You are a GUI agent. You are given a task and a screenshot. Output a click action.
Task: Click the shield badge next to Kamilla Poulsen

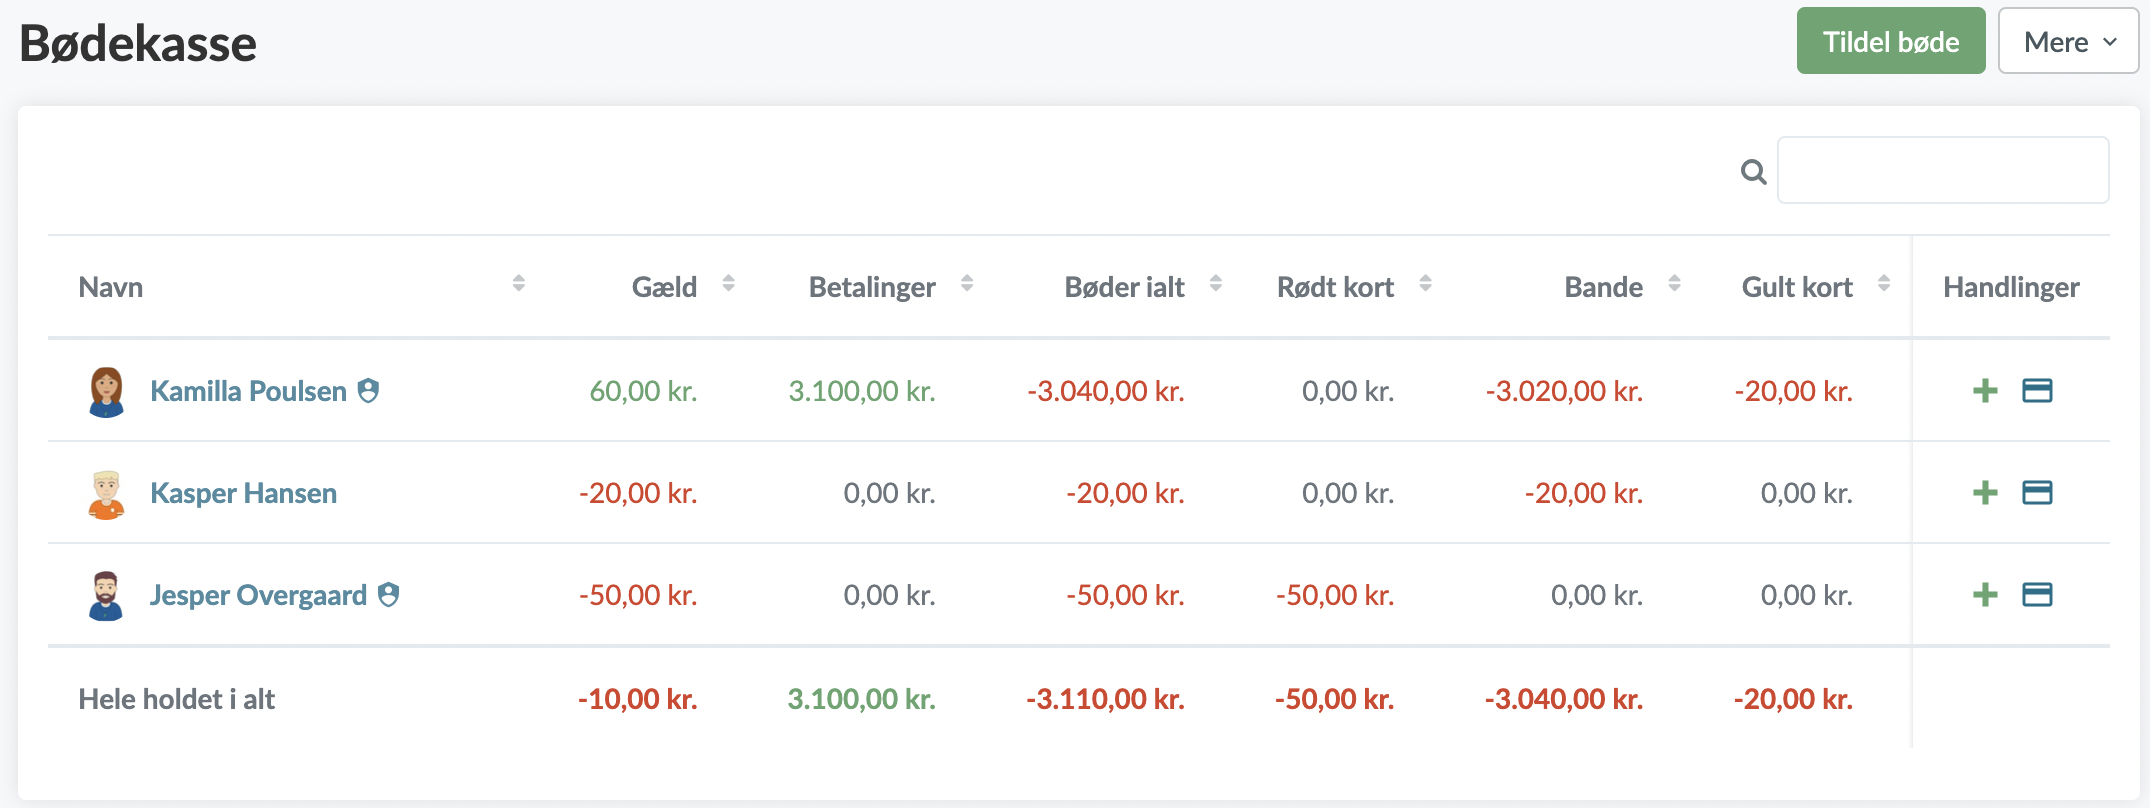[369, 390]
